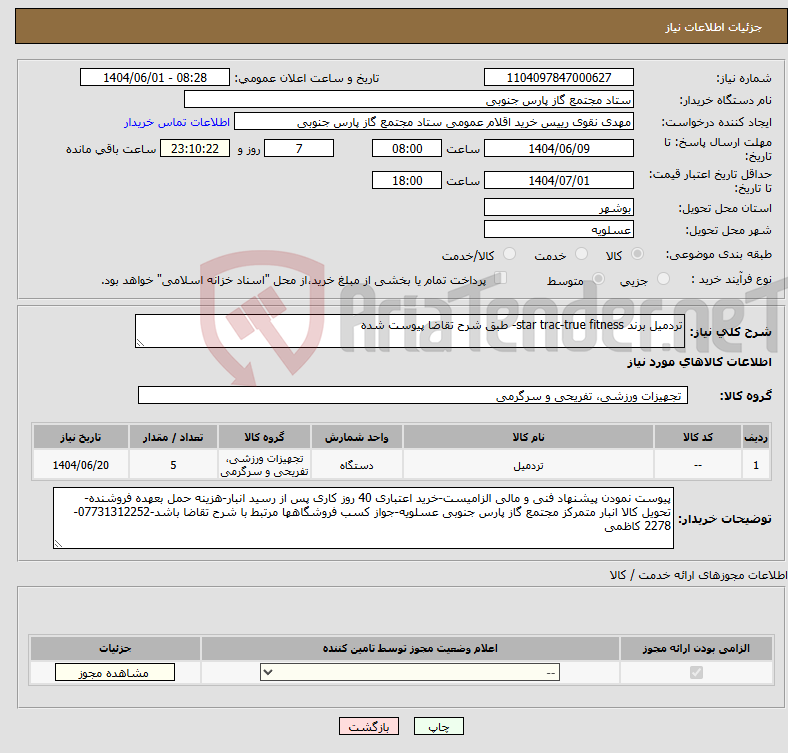The width and height of the screenshot is (788, 753).
Task: Click the نام کالا column header
Action: pyautogui.click(x=528, y=437)
